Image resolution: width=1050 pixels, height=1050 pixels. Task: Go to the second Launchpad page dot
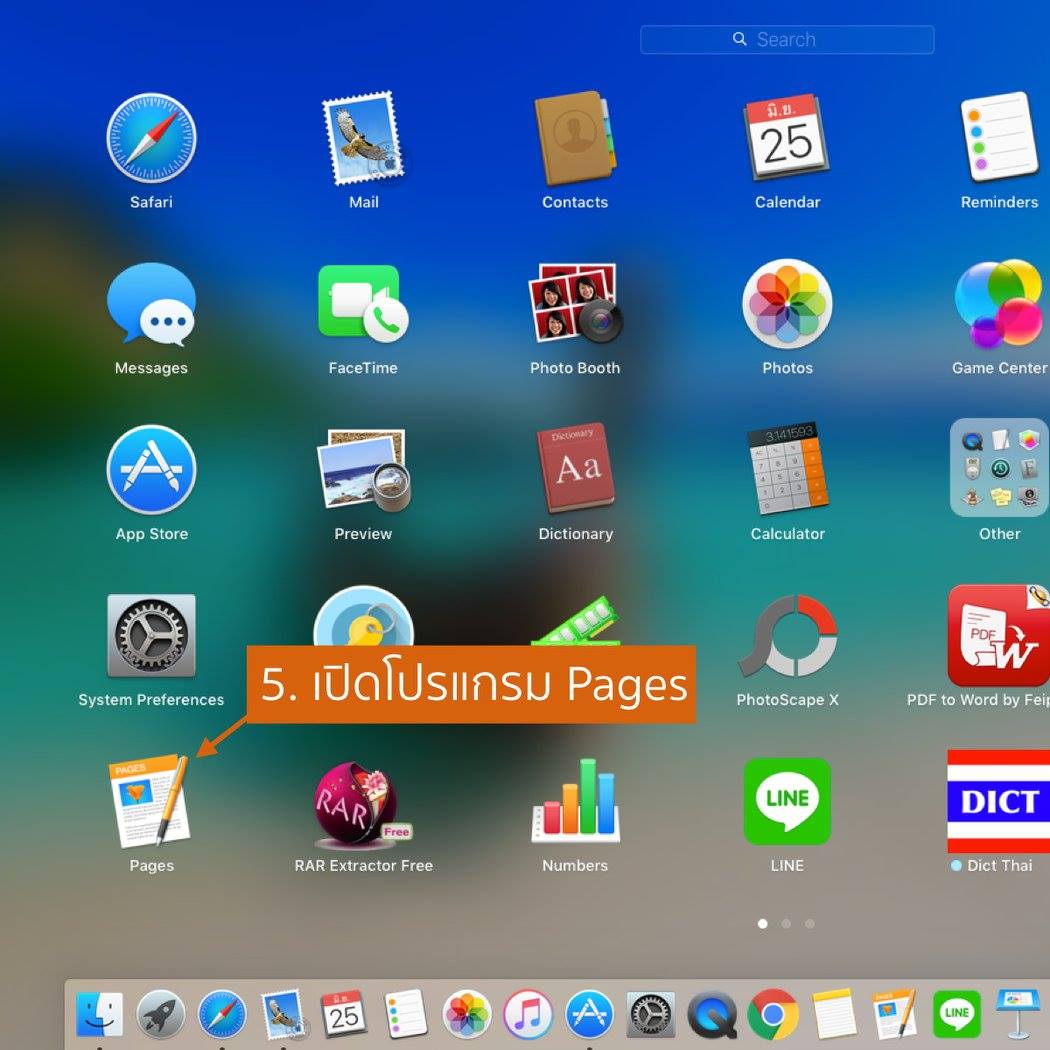[786, 923]
